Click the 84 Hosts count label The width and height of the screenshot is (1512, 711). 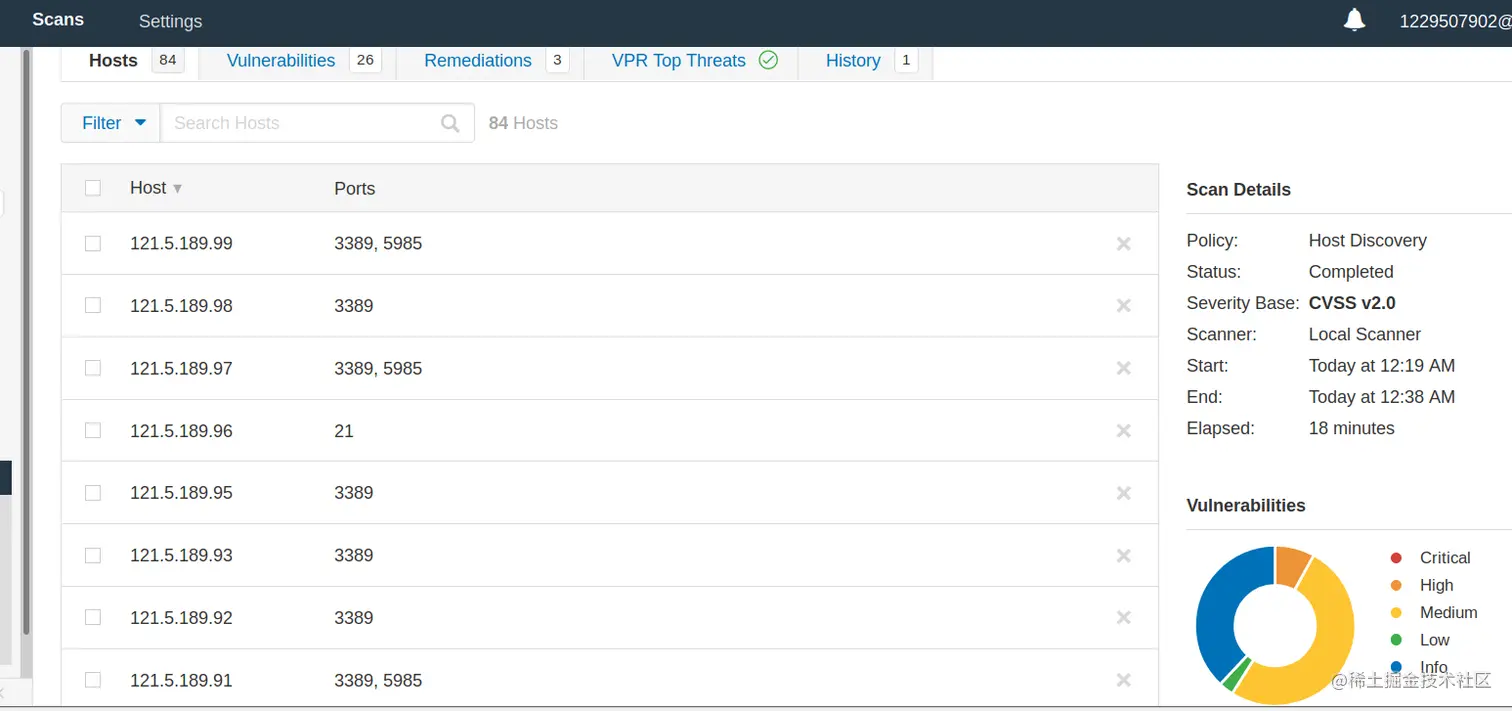coord(523,123)
